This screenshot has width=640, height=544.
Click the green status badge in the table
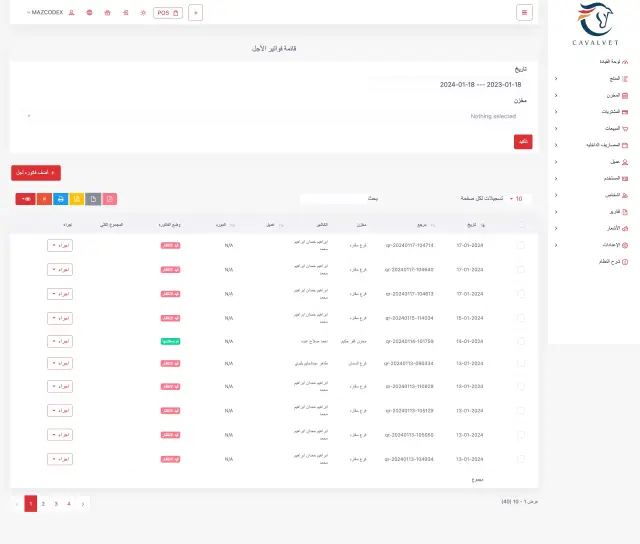pos(171,341)
